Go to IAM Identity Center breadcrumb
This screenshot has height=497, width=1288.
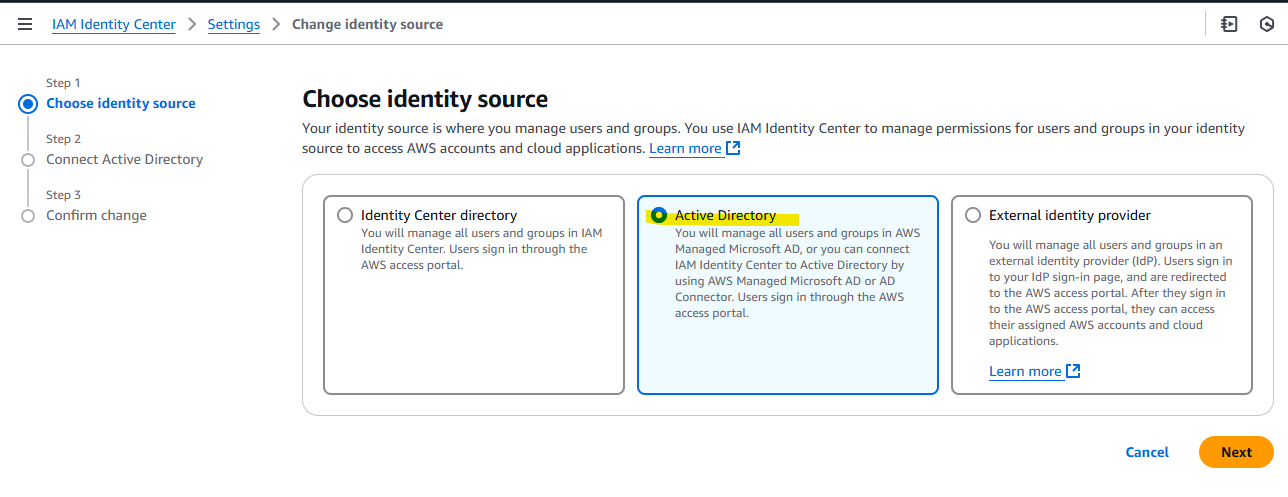pos(114,24)
